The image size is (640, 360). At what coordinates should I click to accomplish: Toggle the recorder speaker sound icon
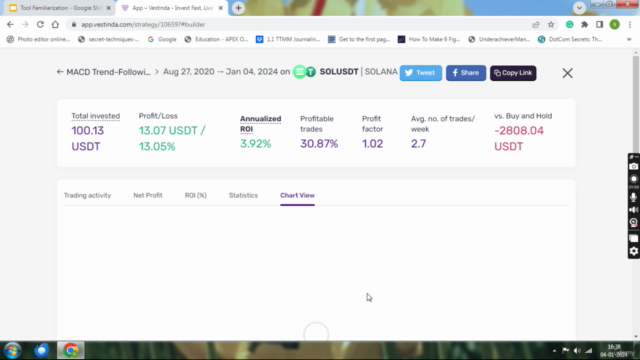tap(633, 210)
